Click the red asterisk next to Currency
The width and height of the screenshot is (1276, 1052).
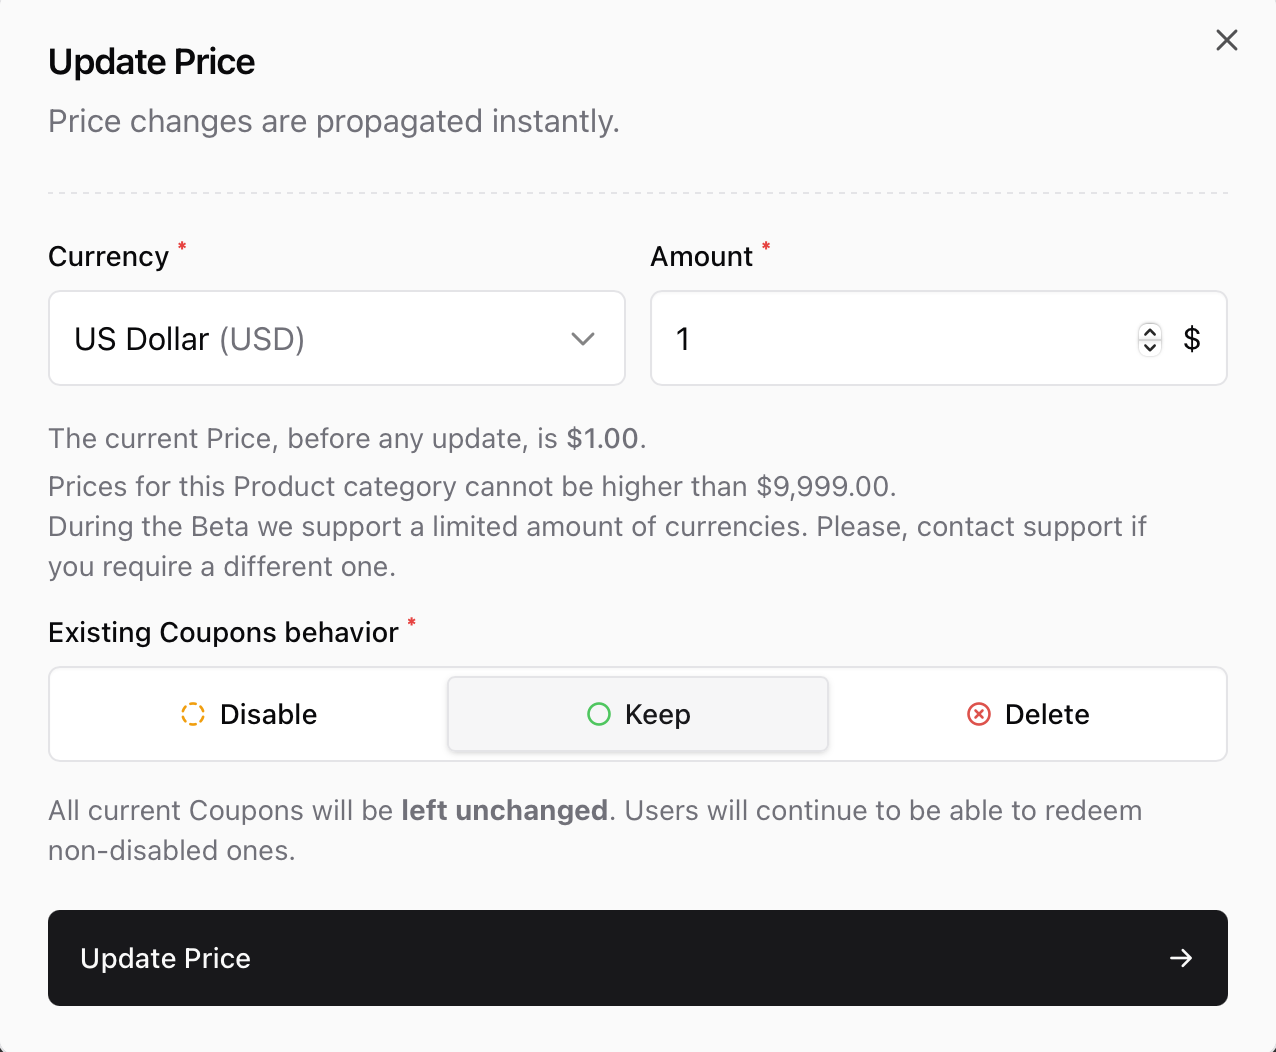[x=182, y=248]
